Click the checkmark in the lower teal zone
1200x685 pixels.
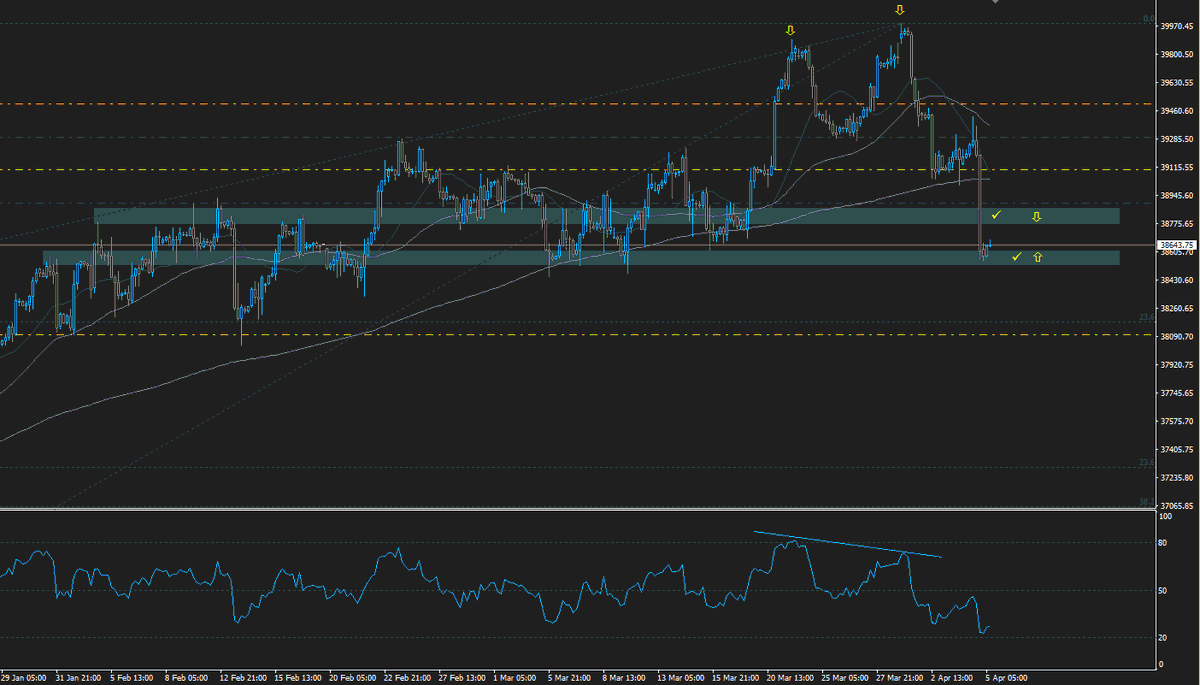1016,257
